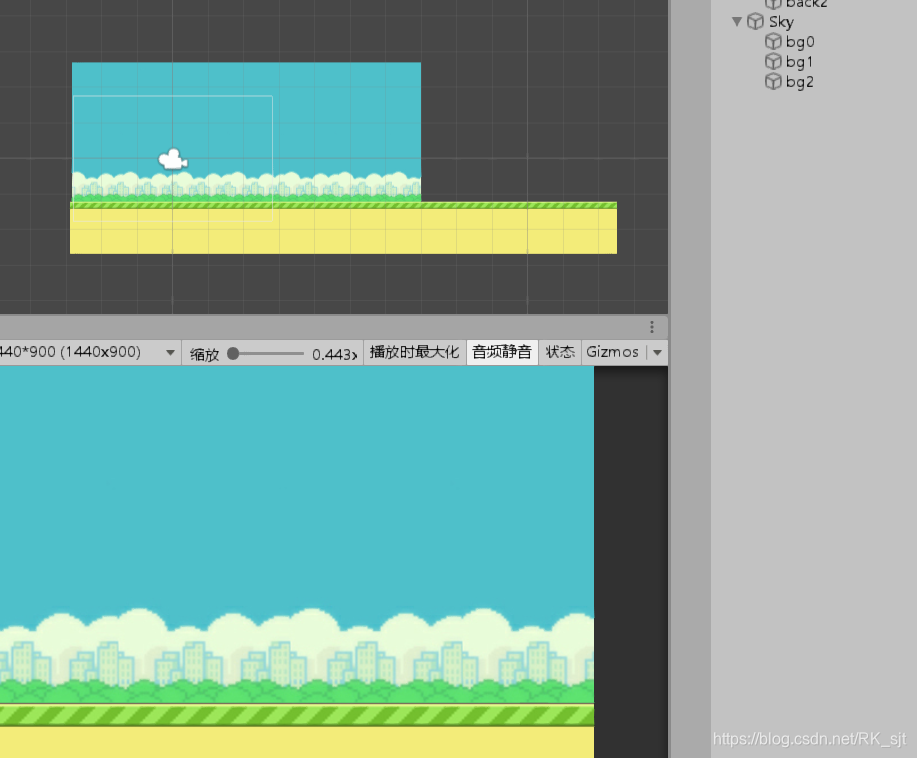Select the bg0 object in hierarchy
The image size is (917, 758).
[800, 42]
